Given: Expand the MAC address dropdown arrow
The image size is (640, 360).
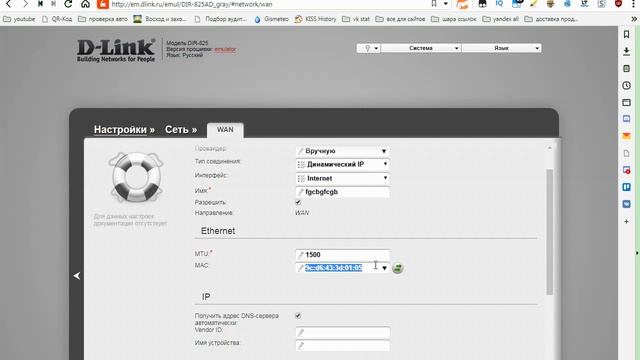Looking at the screenshot, I should click(x=384, y=268).
